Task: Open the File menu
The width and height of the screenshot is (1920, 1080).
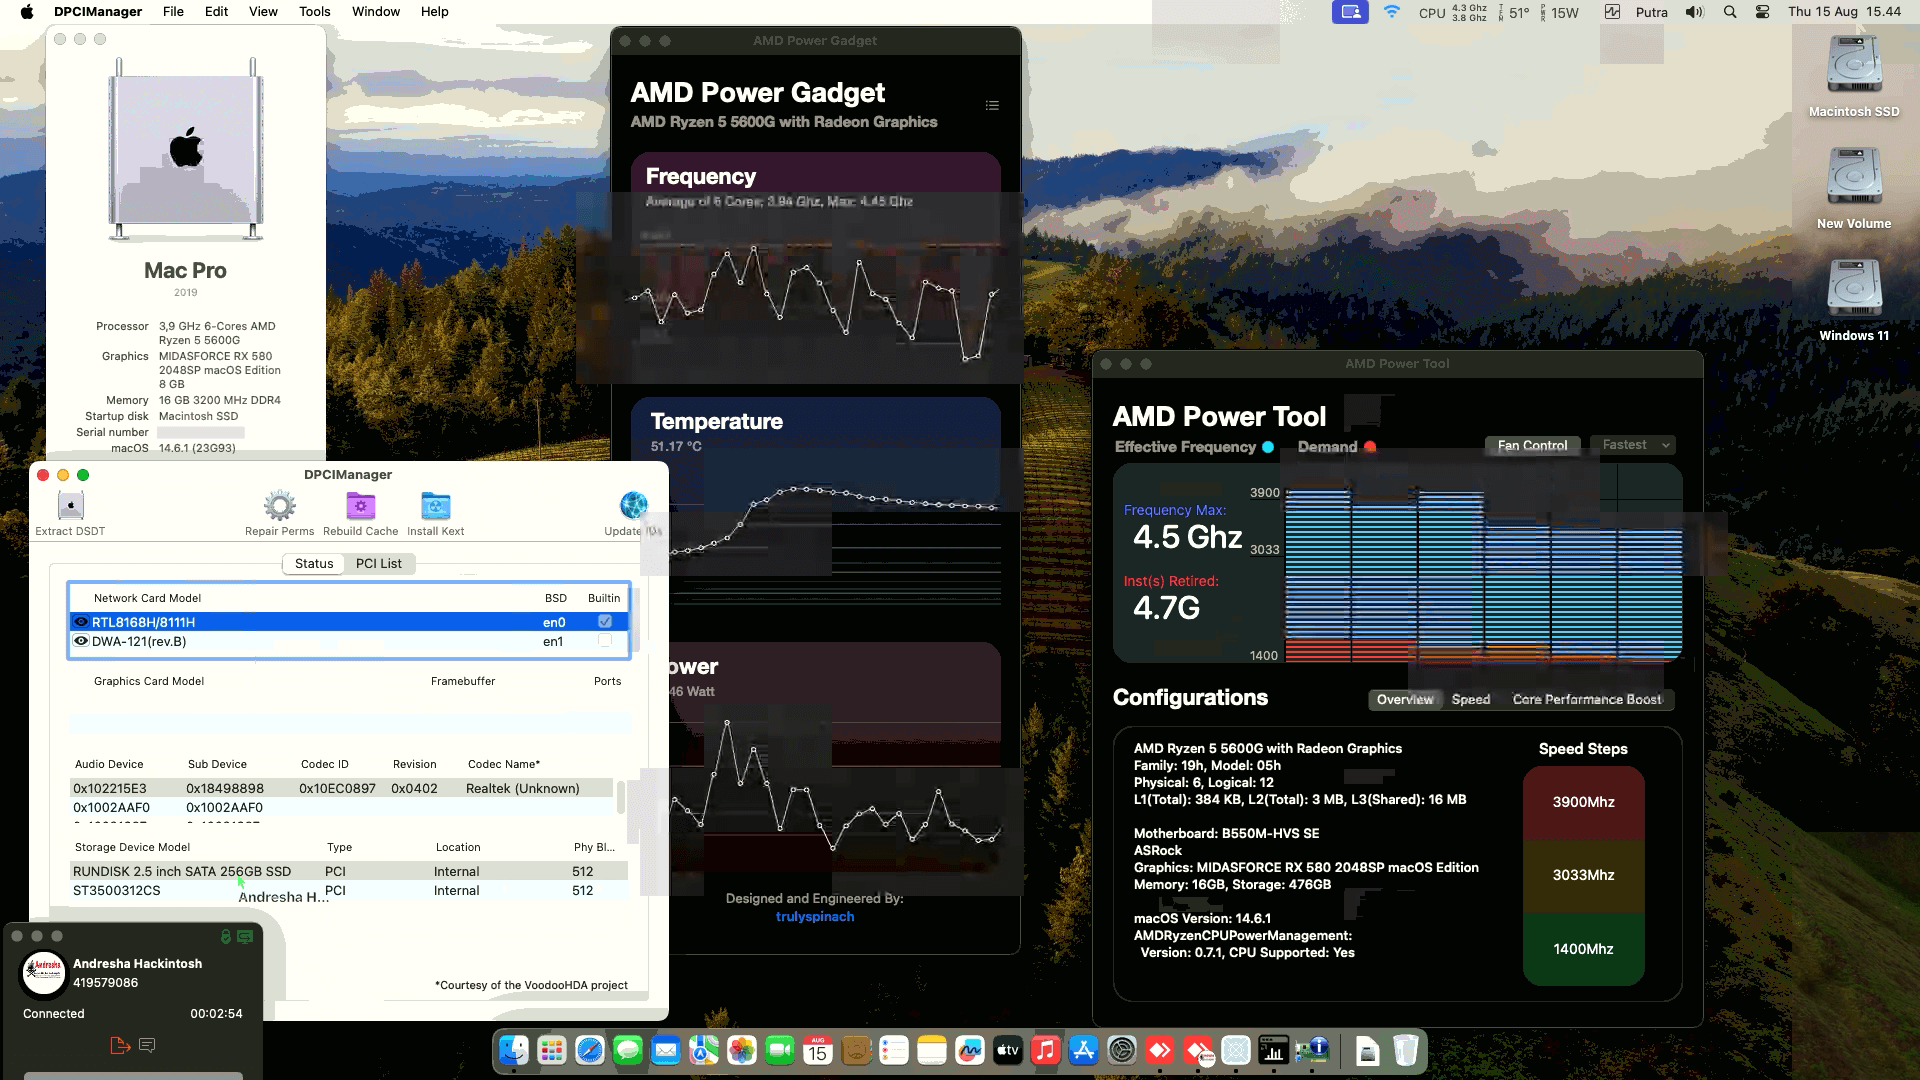Action: coord(173,12)
